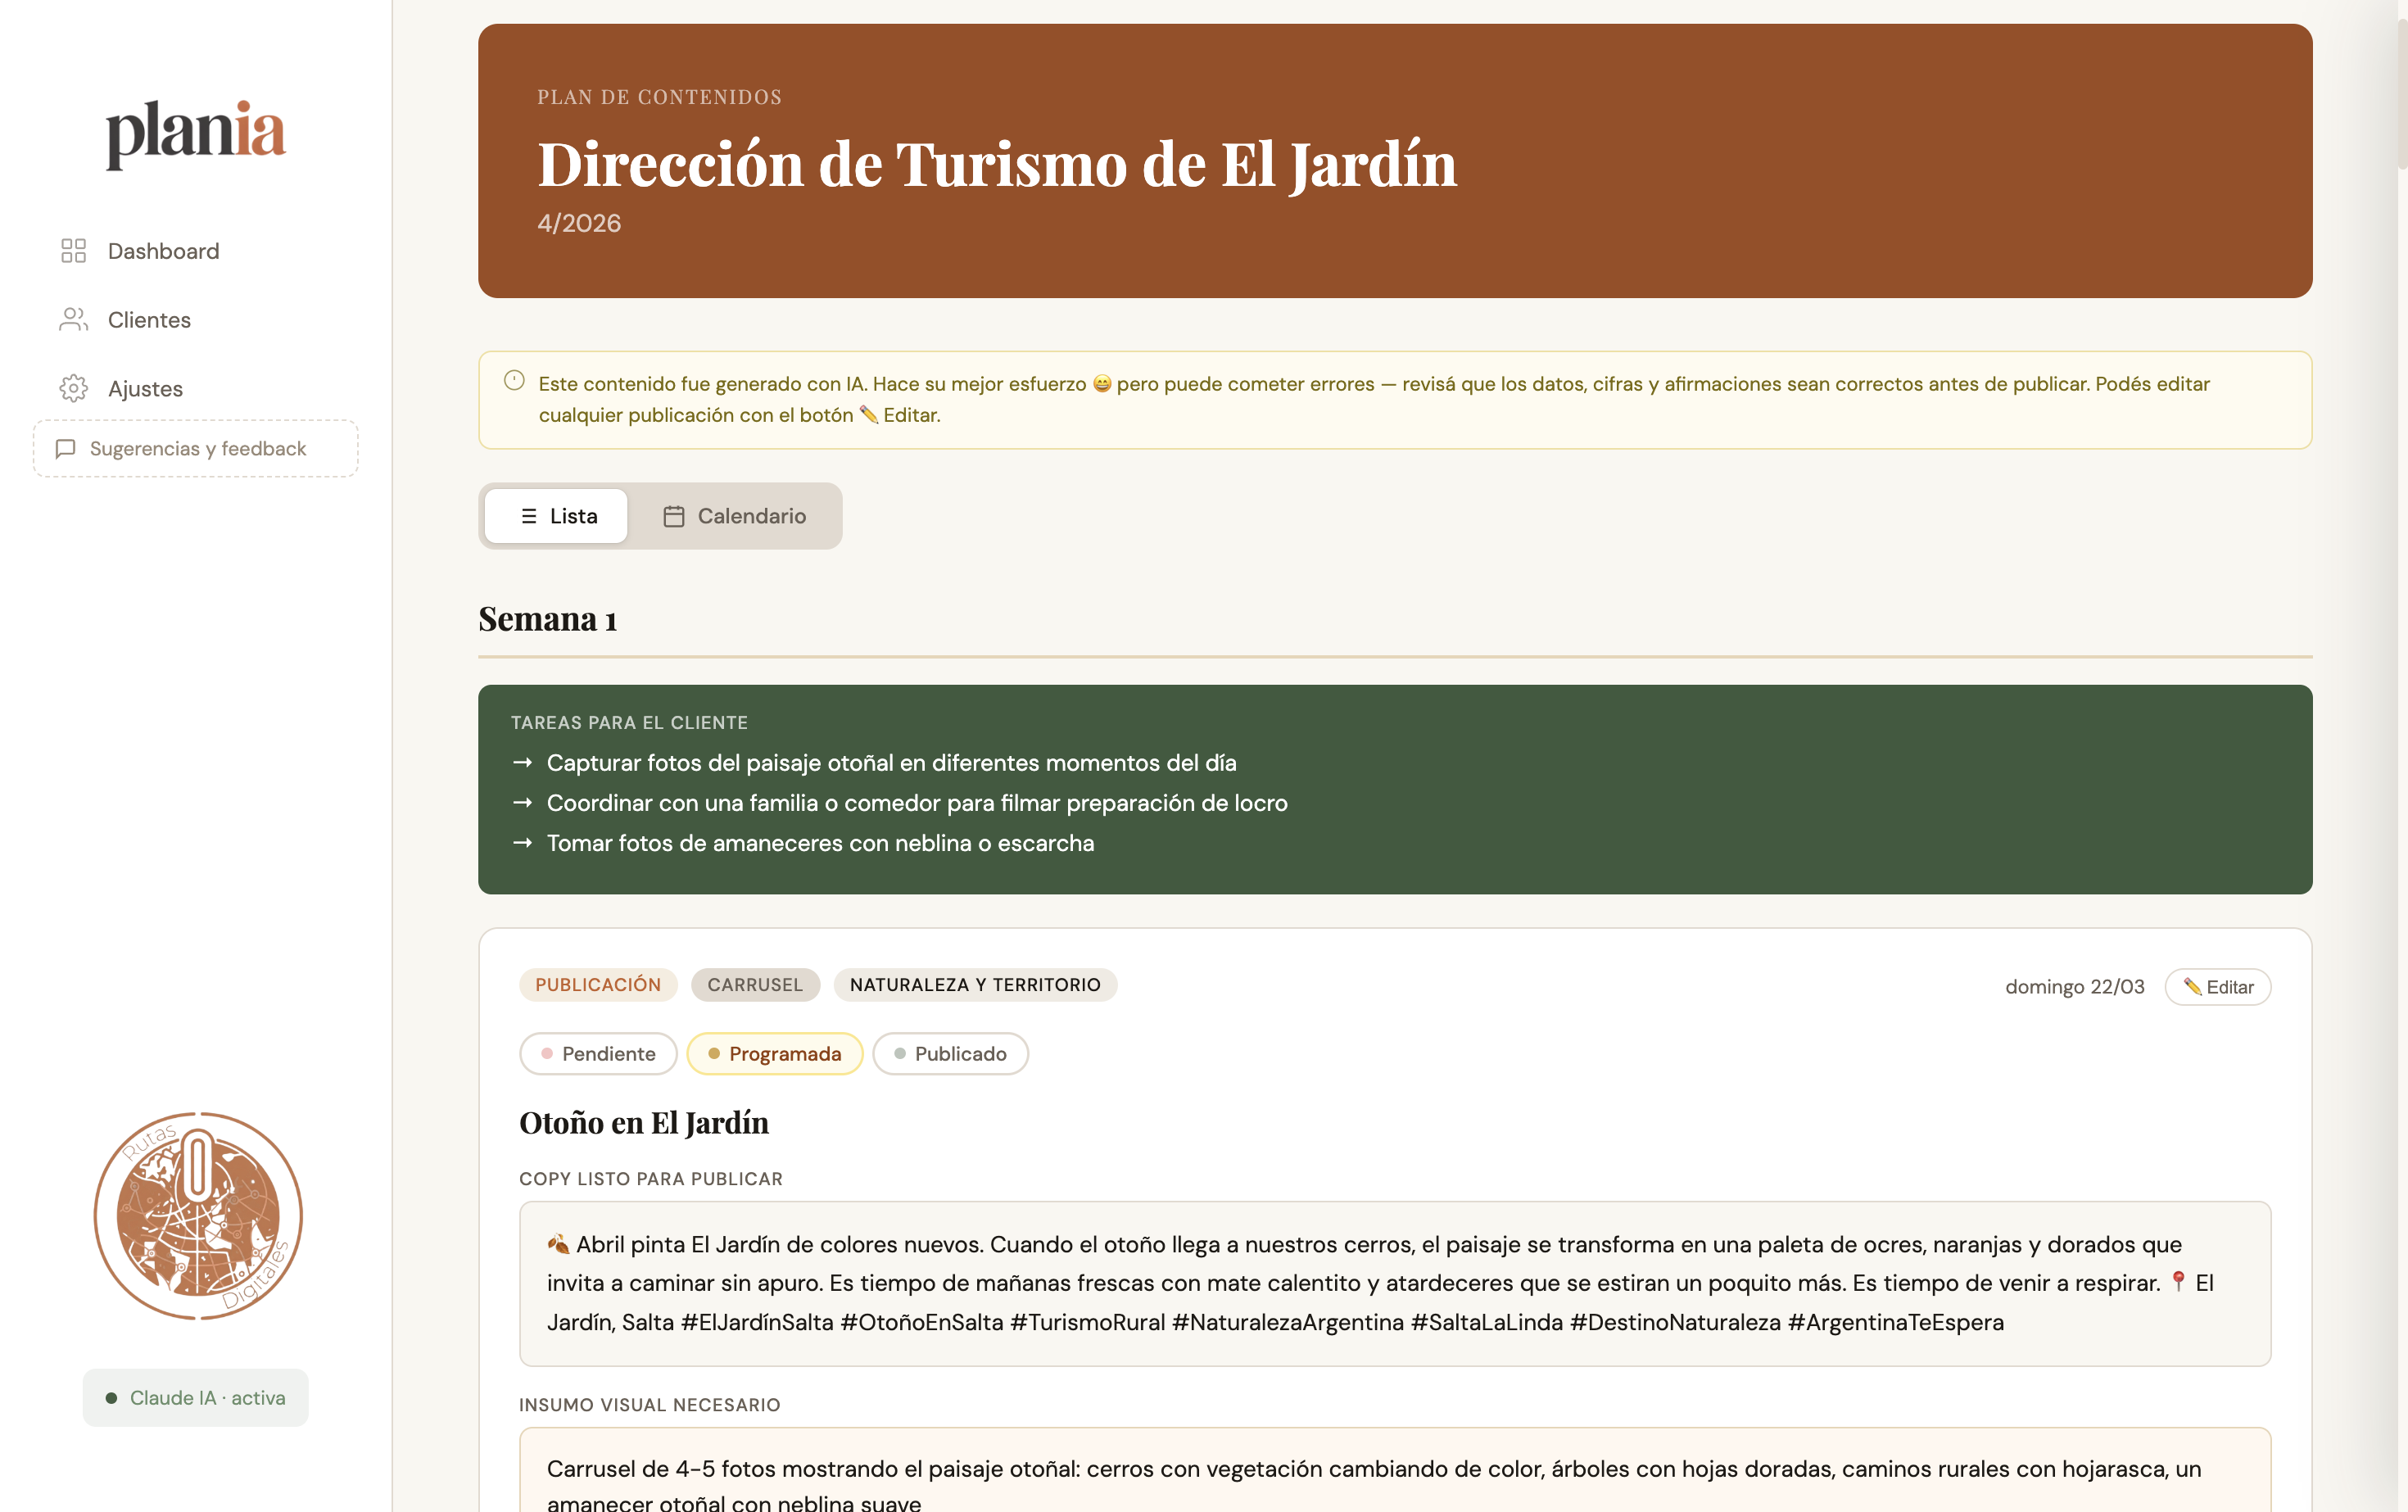Click the calendar icon beside Calendario
The width and height of the screenshot is (2408, 1512).
click(x=675, y=516)
